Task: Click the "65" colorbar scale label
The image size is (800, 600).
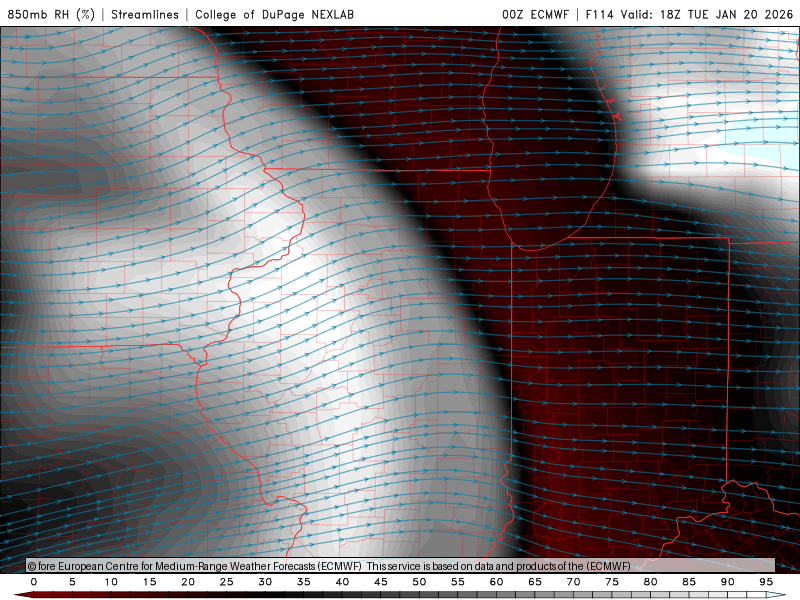Action: [x=535, y=582]
